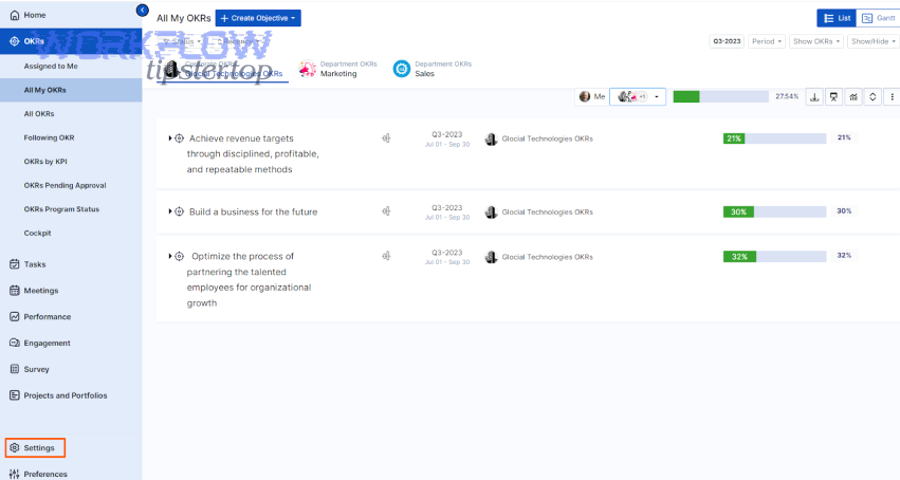Open the Cockpit page
900x480 pixels.
pyautogui.click(x=37, y=233)
